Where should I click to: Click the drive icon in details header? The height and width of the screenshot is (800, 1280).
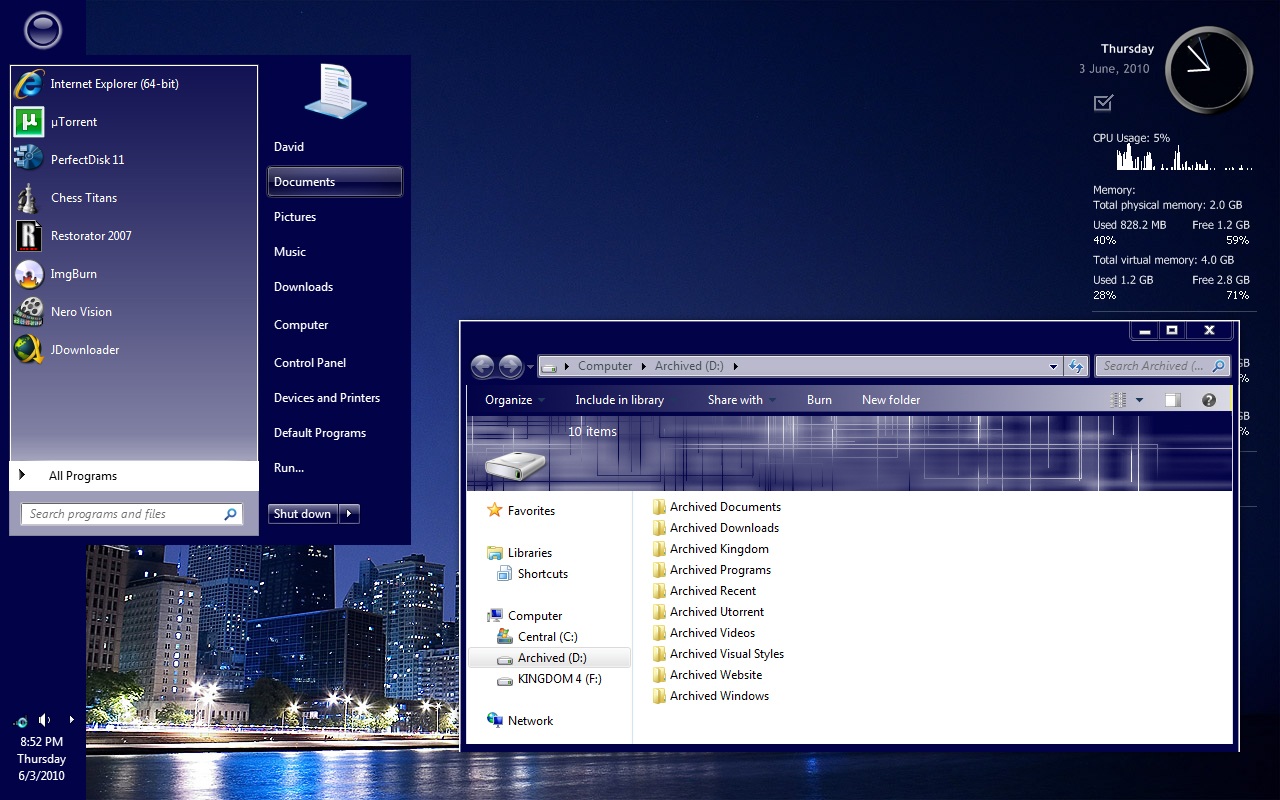pos(515,465)
